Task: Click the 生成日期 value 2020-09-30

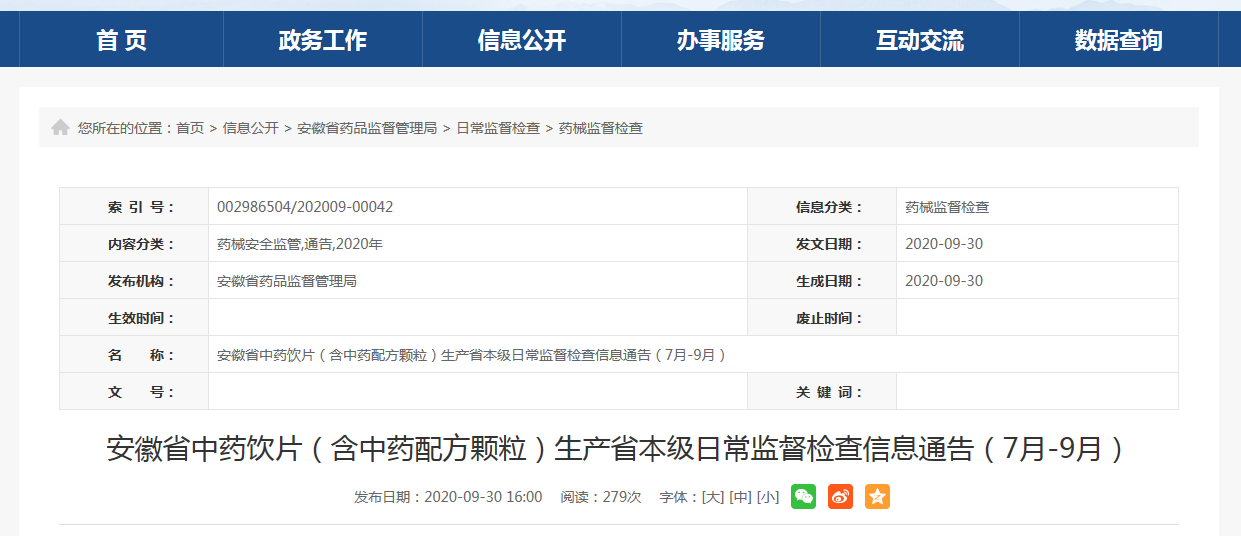Action: (x=944, y=281)
